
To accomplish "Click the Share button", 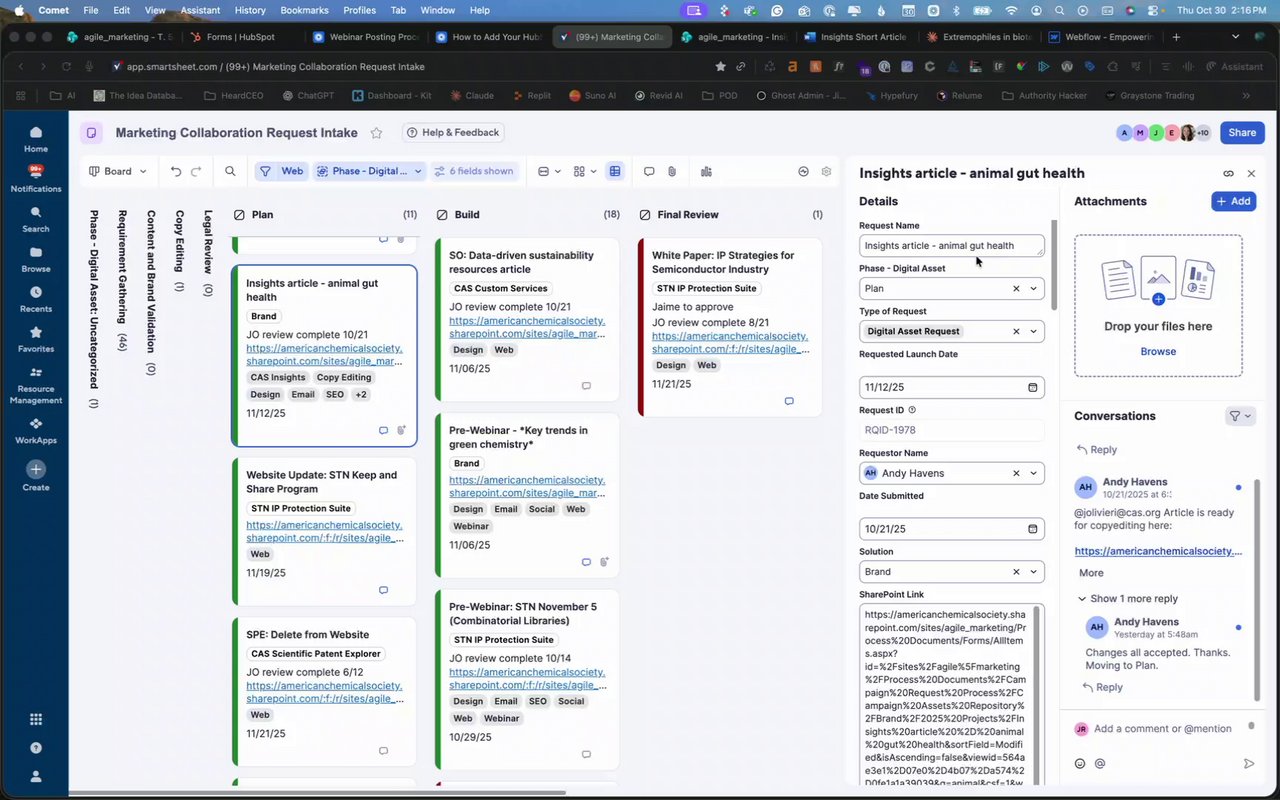I will 1242,132.
